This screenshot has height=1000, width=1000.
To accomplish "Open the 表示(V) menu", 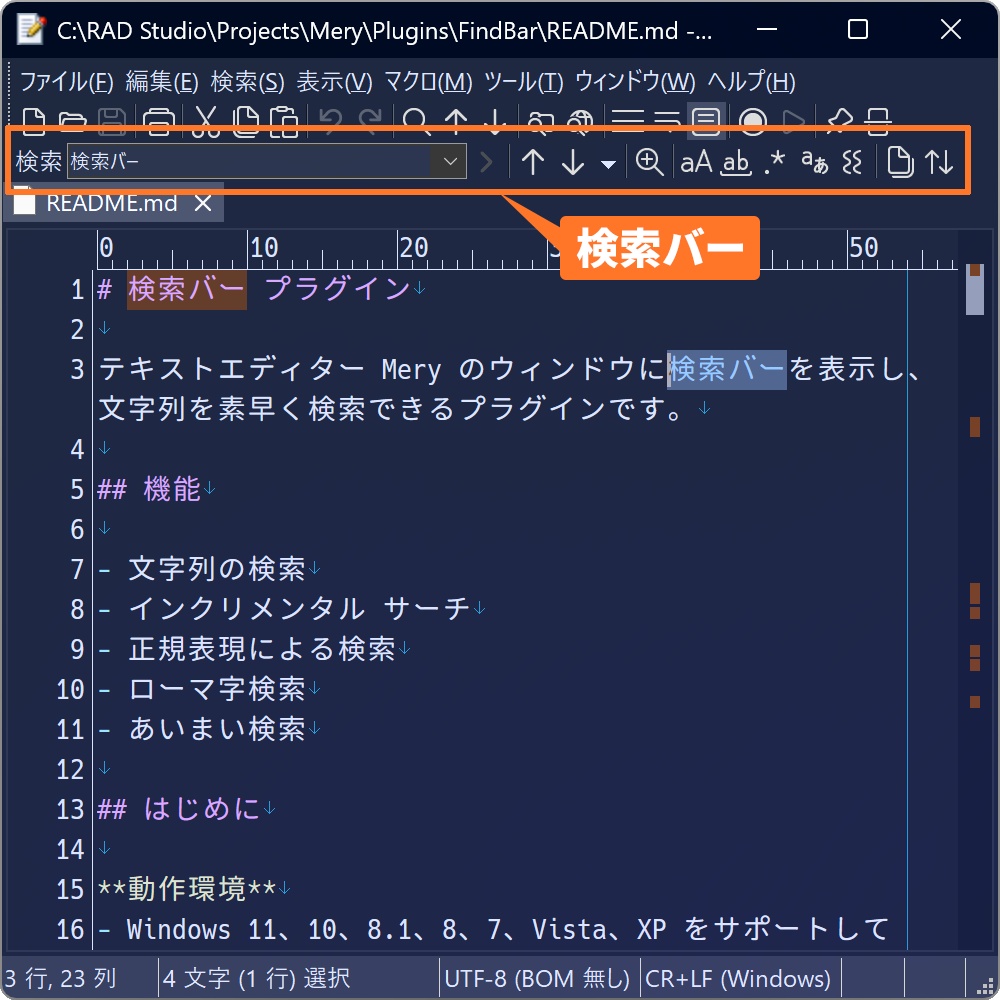I will (x=334, y=82).
